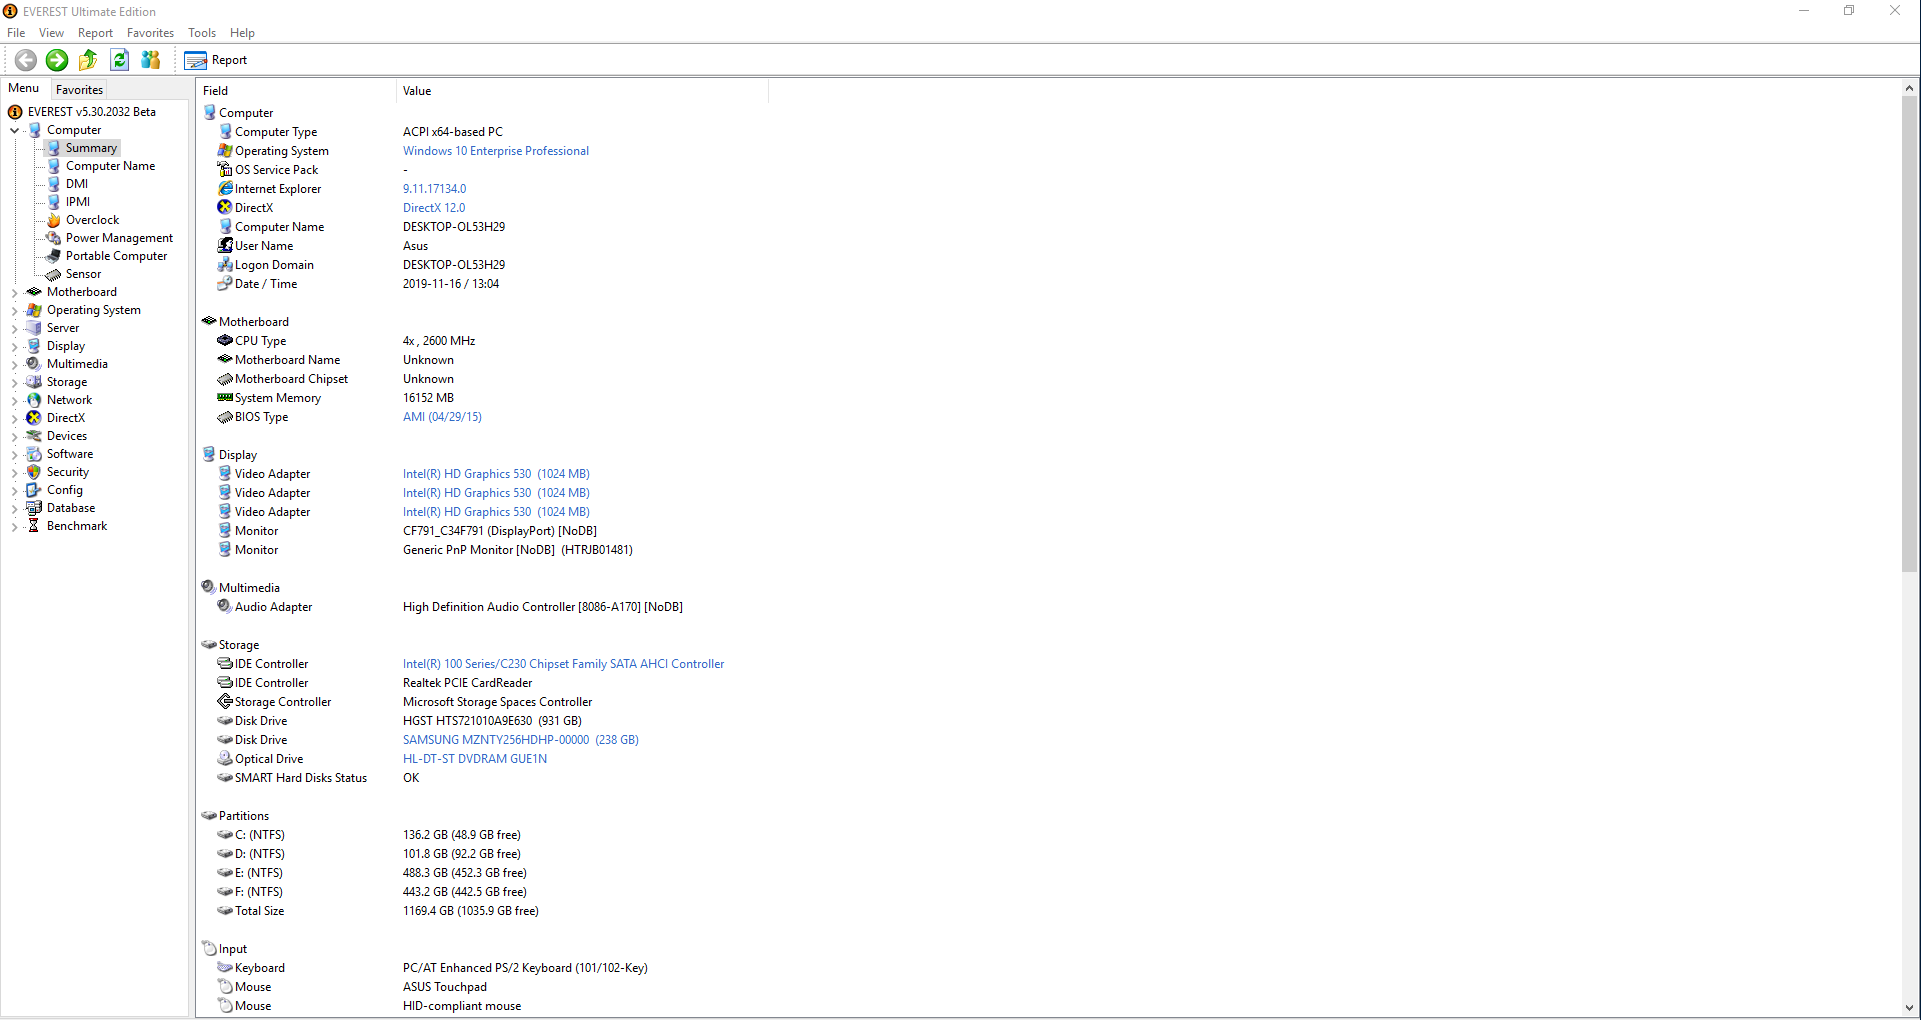Click the Operating System icon in the tree

[x=34, y=310]
